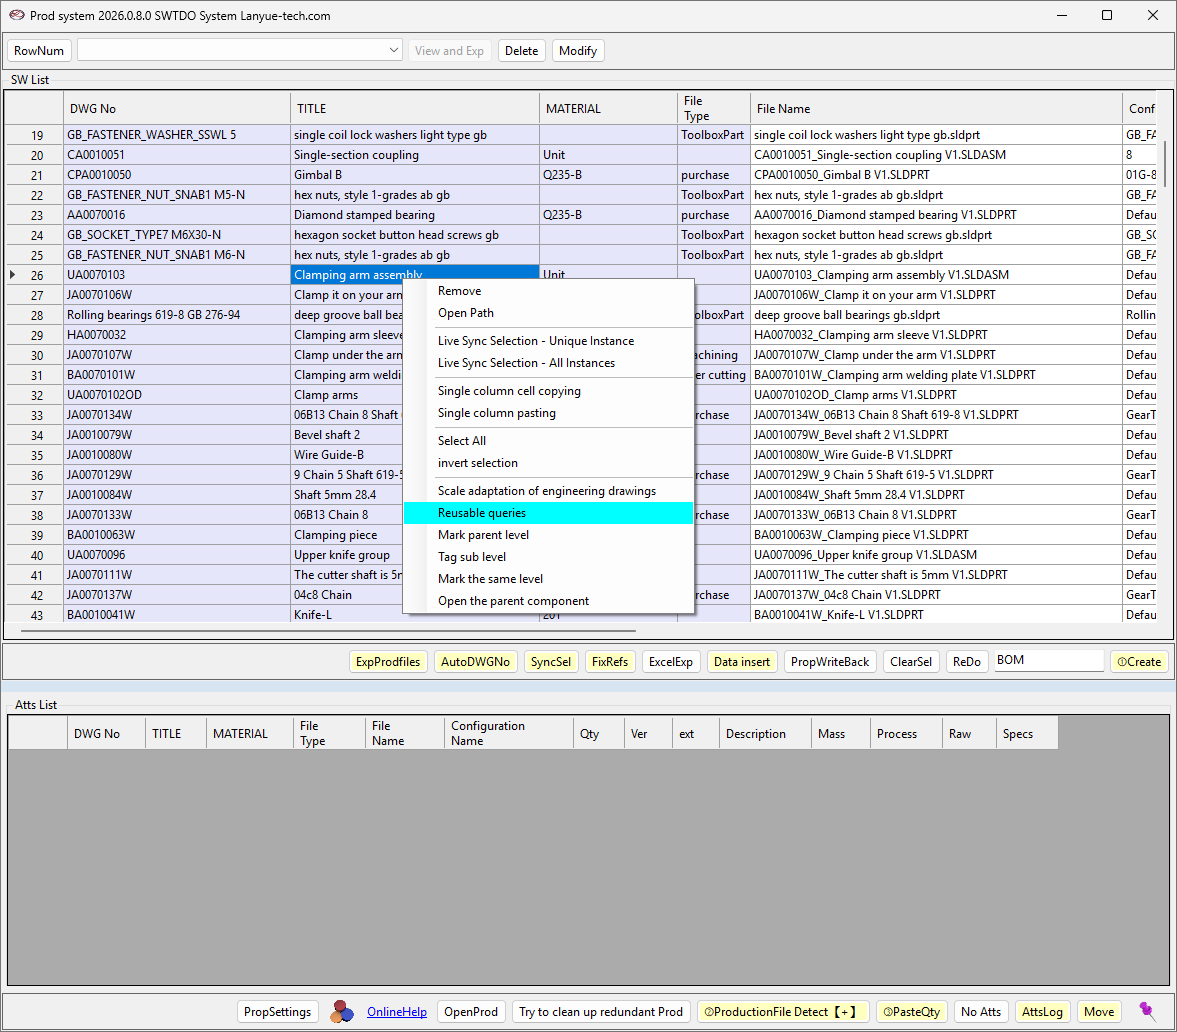Screen dimensions: 1177x1032
Task: Click the BOM text input field
Action: (x=1048, y=661)
